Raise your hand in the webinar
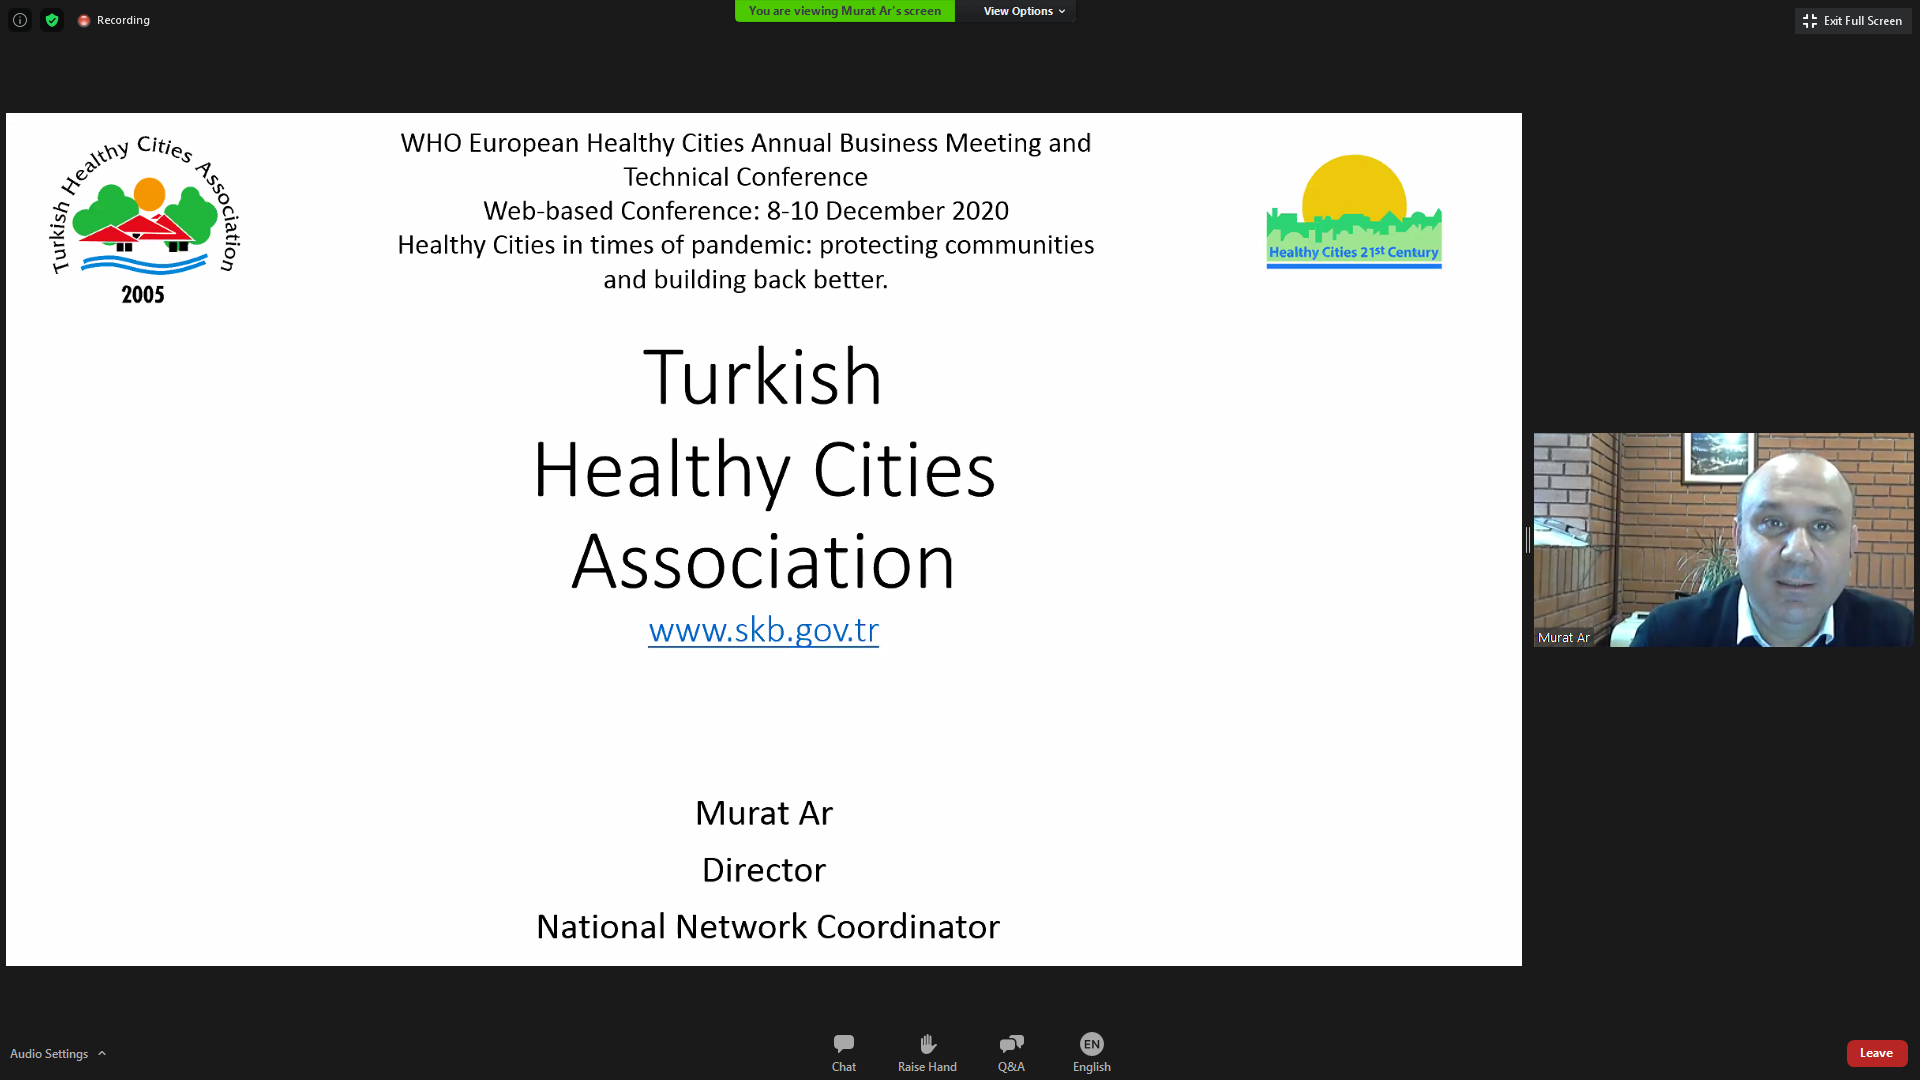The image size is (1922, 1080). (x=927, y=1053)
